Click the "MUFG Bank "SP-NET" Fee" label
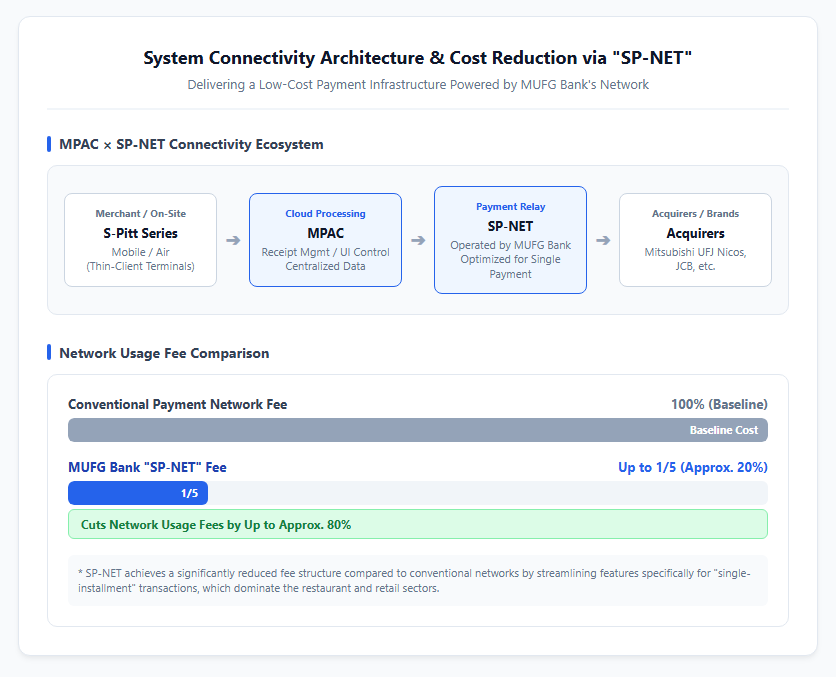The height and width of the screenshot is (677, 836). coord(147,468)
